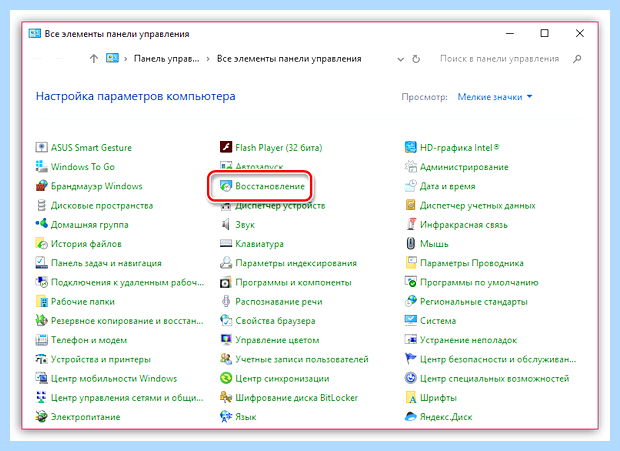Open the Устранение неполадок link
This screenshot has height=451, width=620.
coord(469,340)
